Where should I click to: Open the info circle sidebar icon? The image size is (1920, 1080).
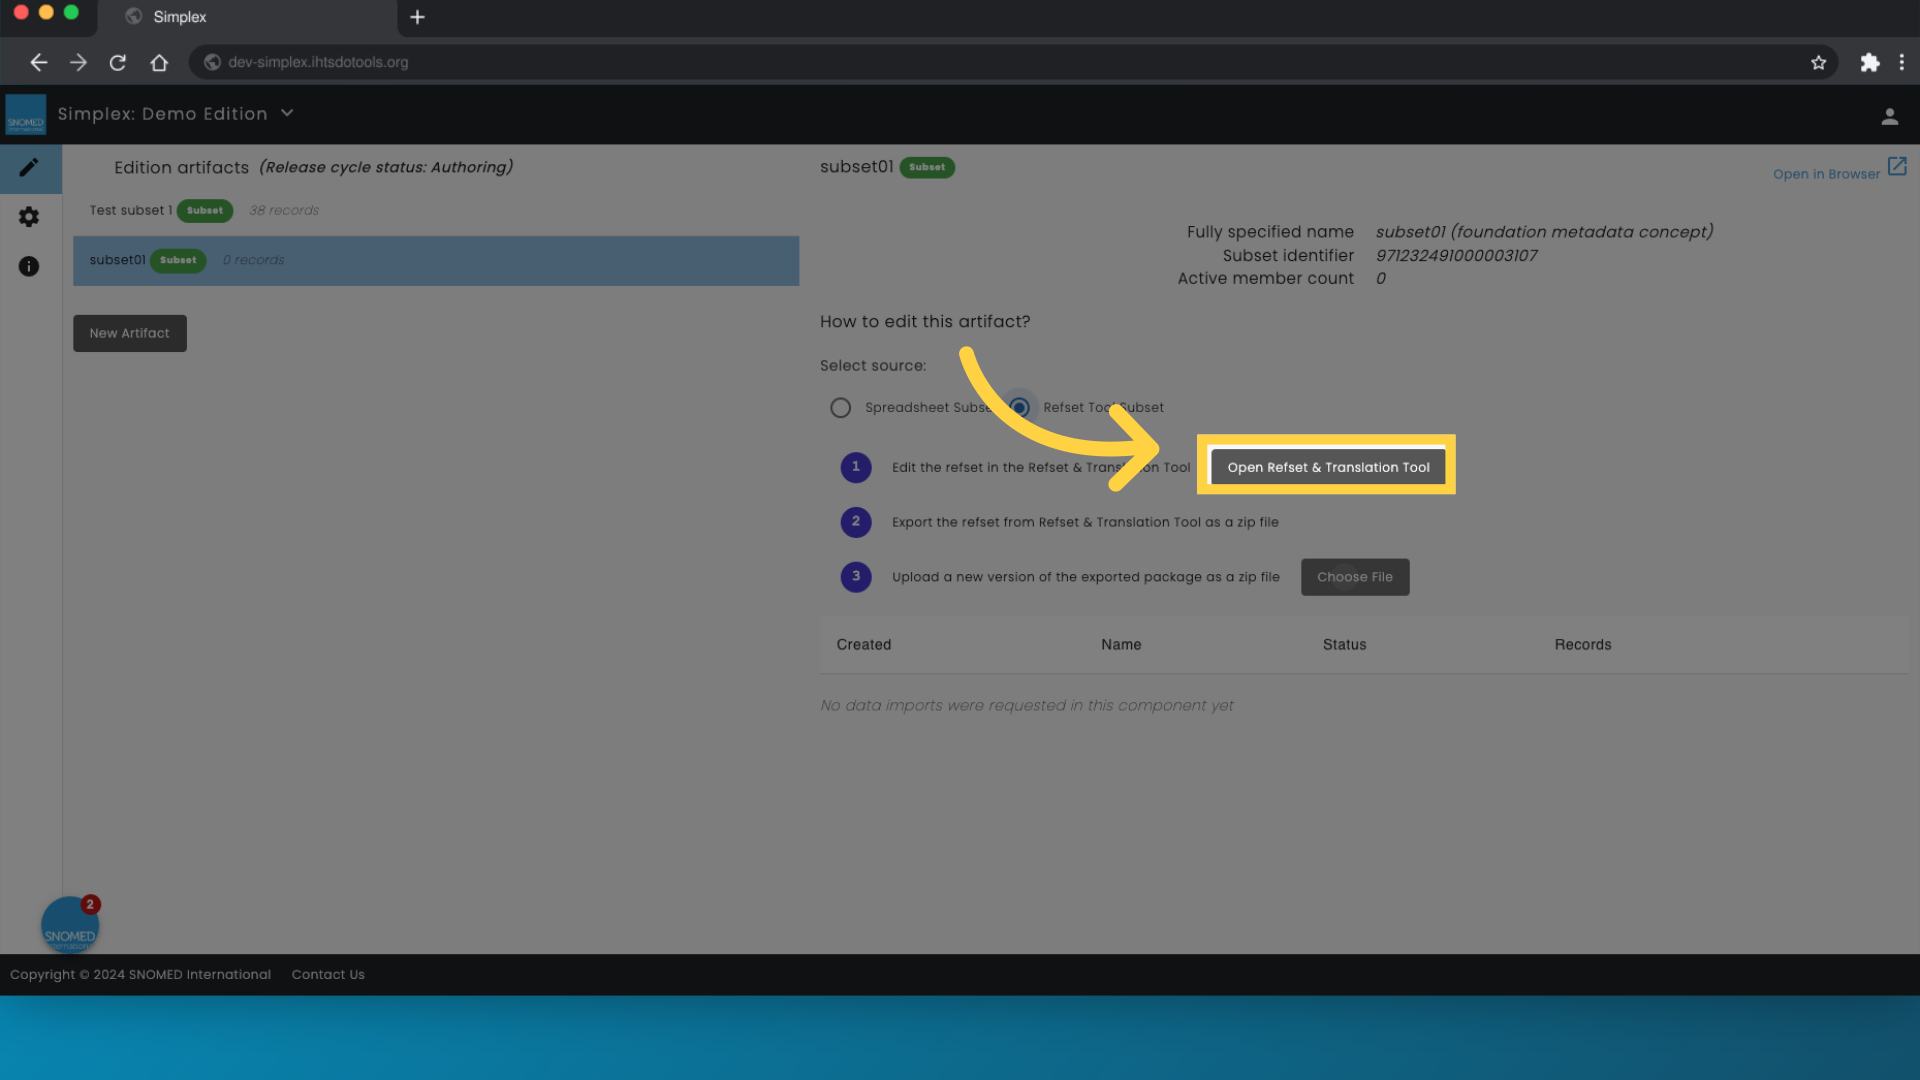point(29,266)
